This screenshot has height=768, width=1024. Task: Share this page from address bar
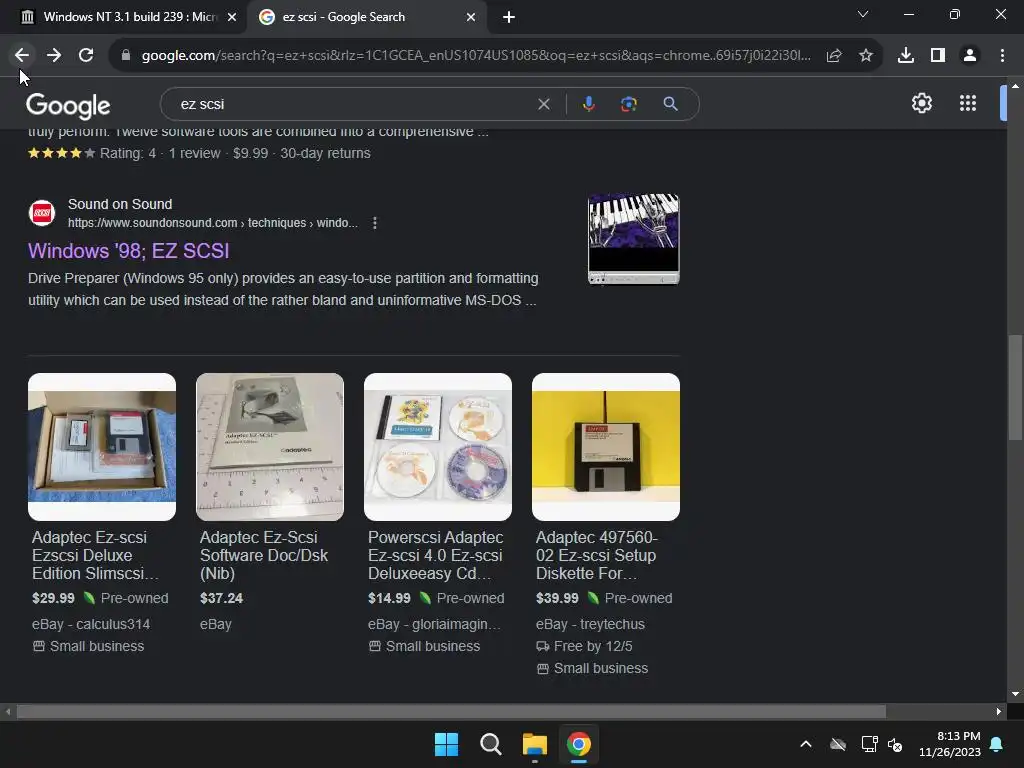click(x=834, y=56)
